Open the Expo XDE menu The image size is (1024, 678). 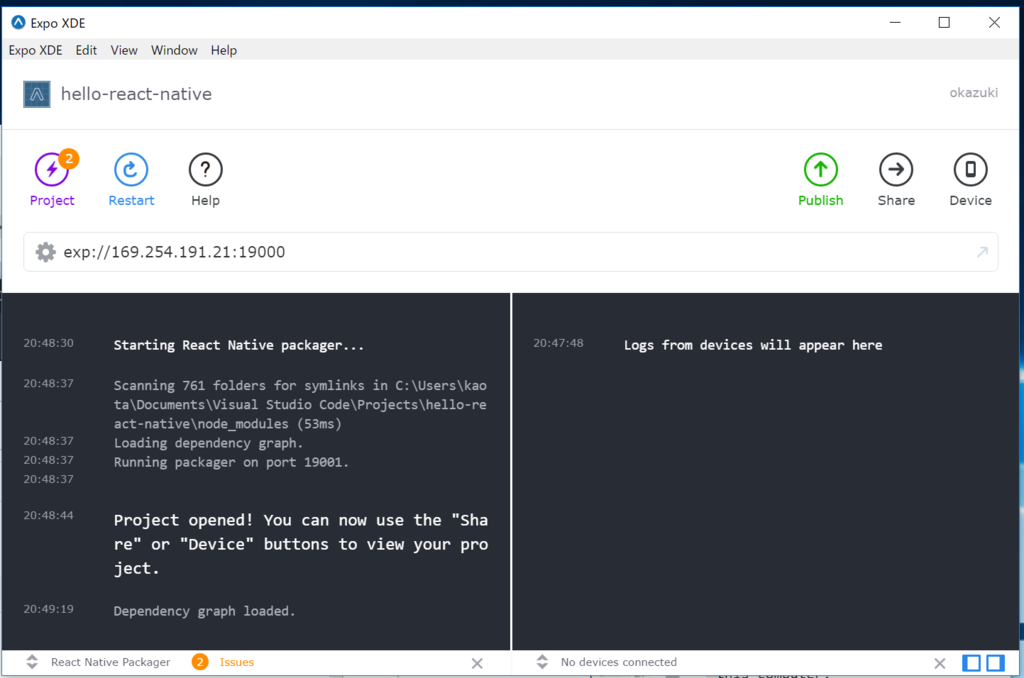35,50
